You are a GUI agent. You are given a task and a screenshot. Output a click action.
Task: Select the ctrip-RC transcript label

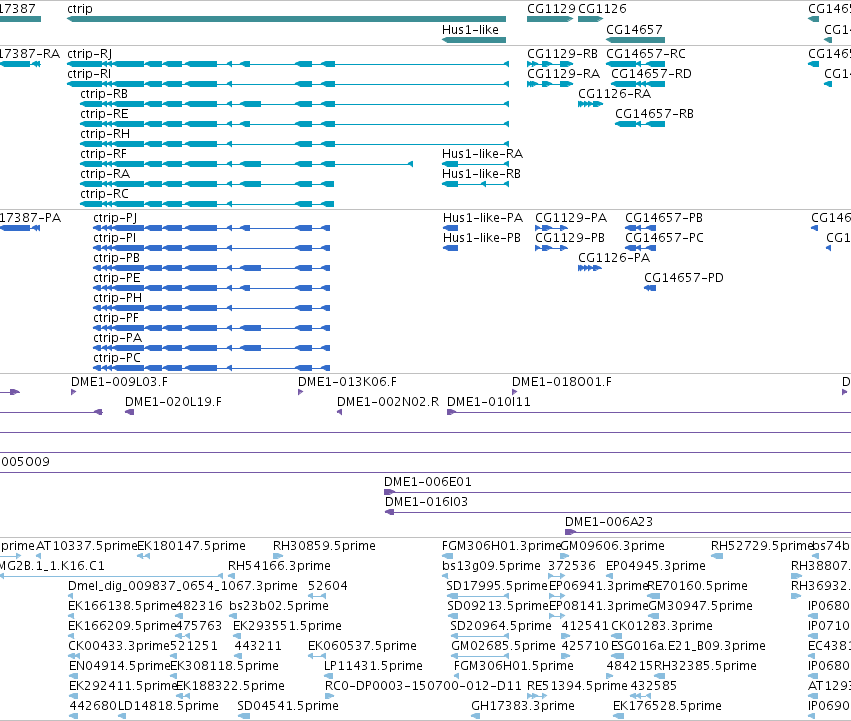click(x=104, y=194)
